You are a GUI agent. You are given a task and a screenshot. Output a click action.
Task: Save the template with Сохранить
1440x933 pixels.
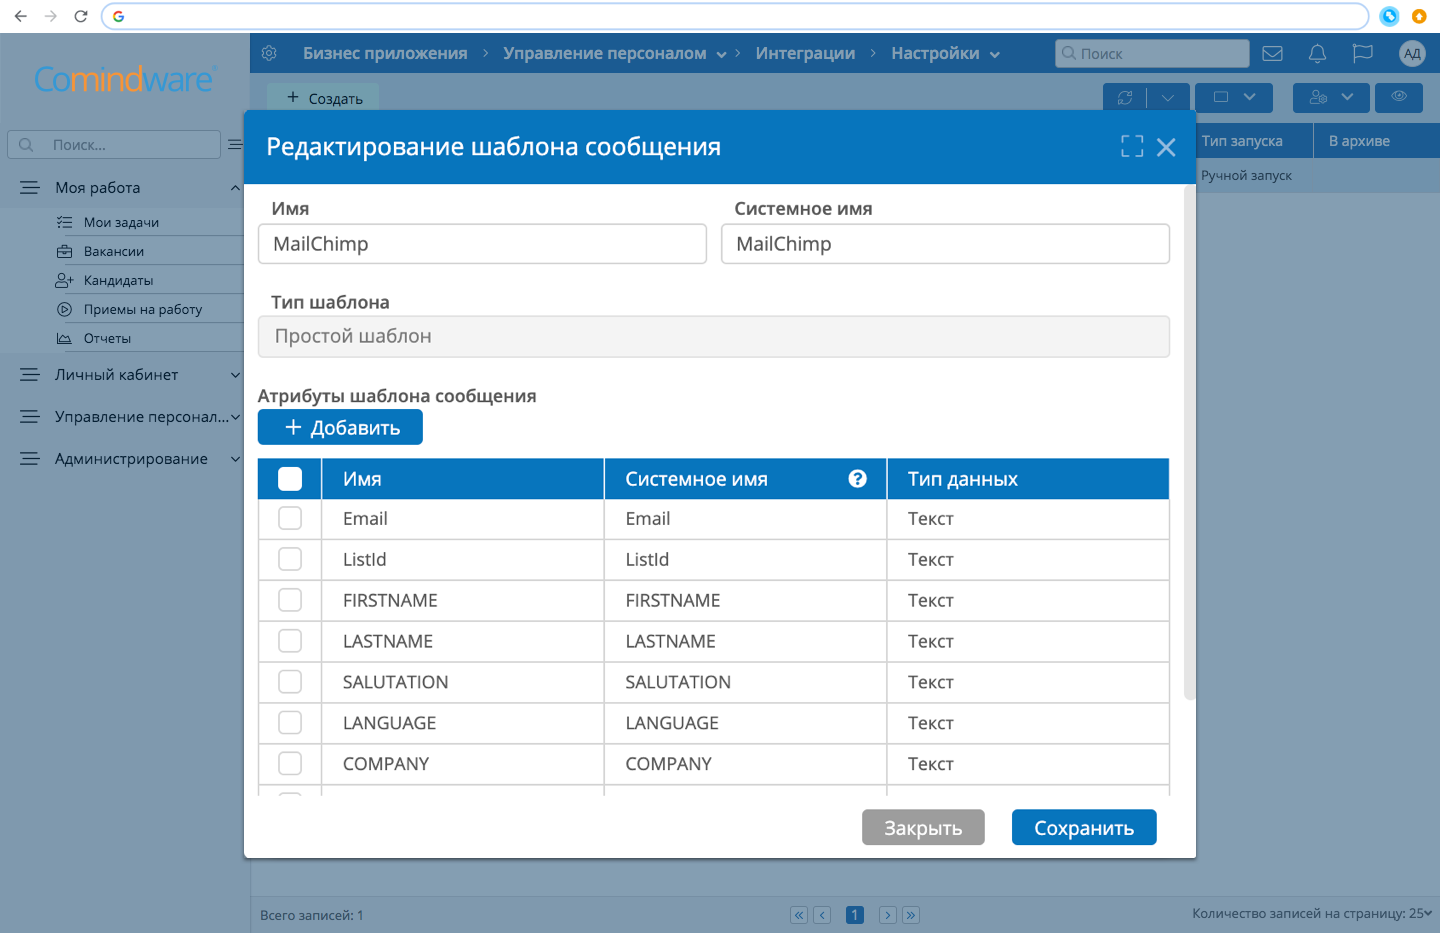pyautogui.click(x=1084, y=827)
